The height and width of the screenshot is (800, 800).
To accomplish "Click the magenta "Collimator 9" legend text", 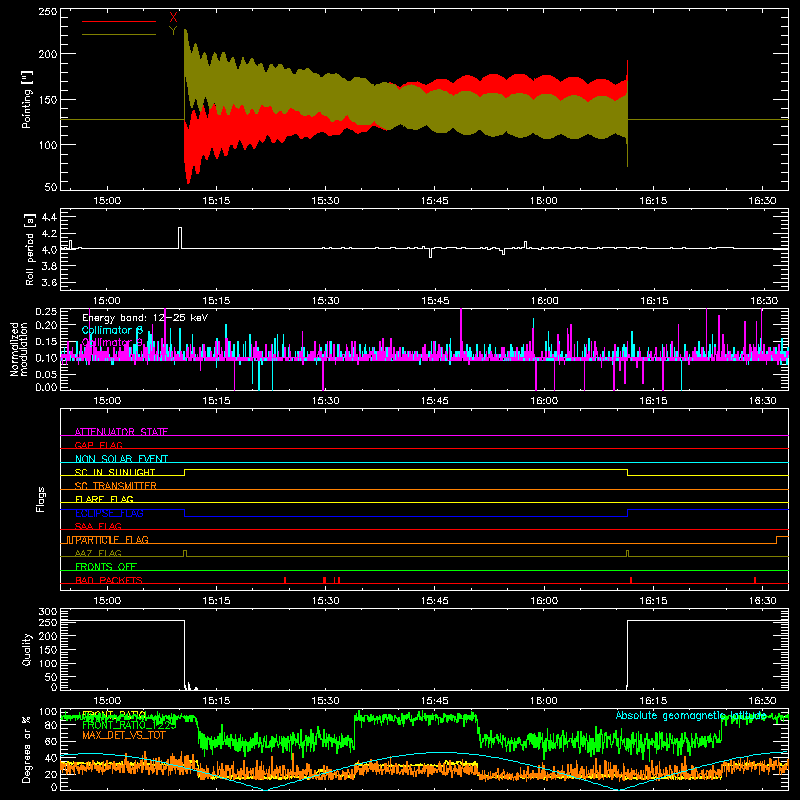I will pyautogui.click(x=112, y=342).
